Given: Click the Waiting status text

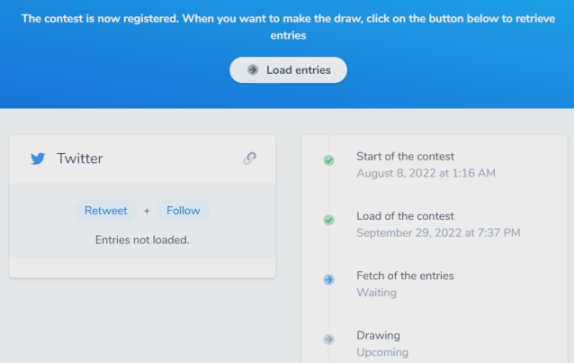Looking at the screenshot, I should click(x=376, y=293).
